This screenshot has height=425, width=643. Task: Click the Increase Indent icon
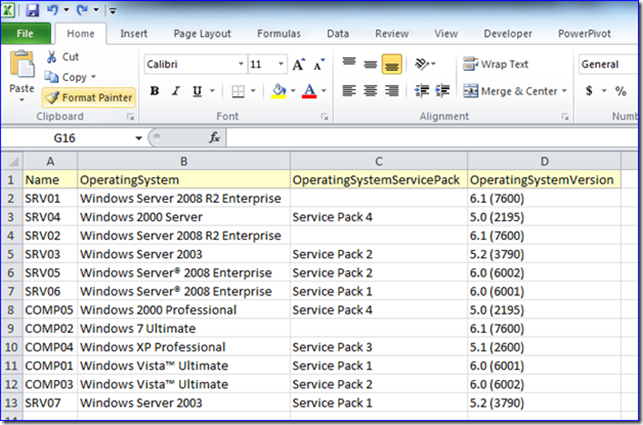click(442, 91)
